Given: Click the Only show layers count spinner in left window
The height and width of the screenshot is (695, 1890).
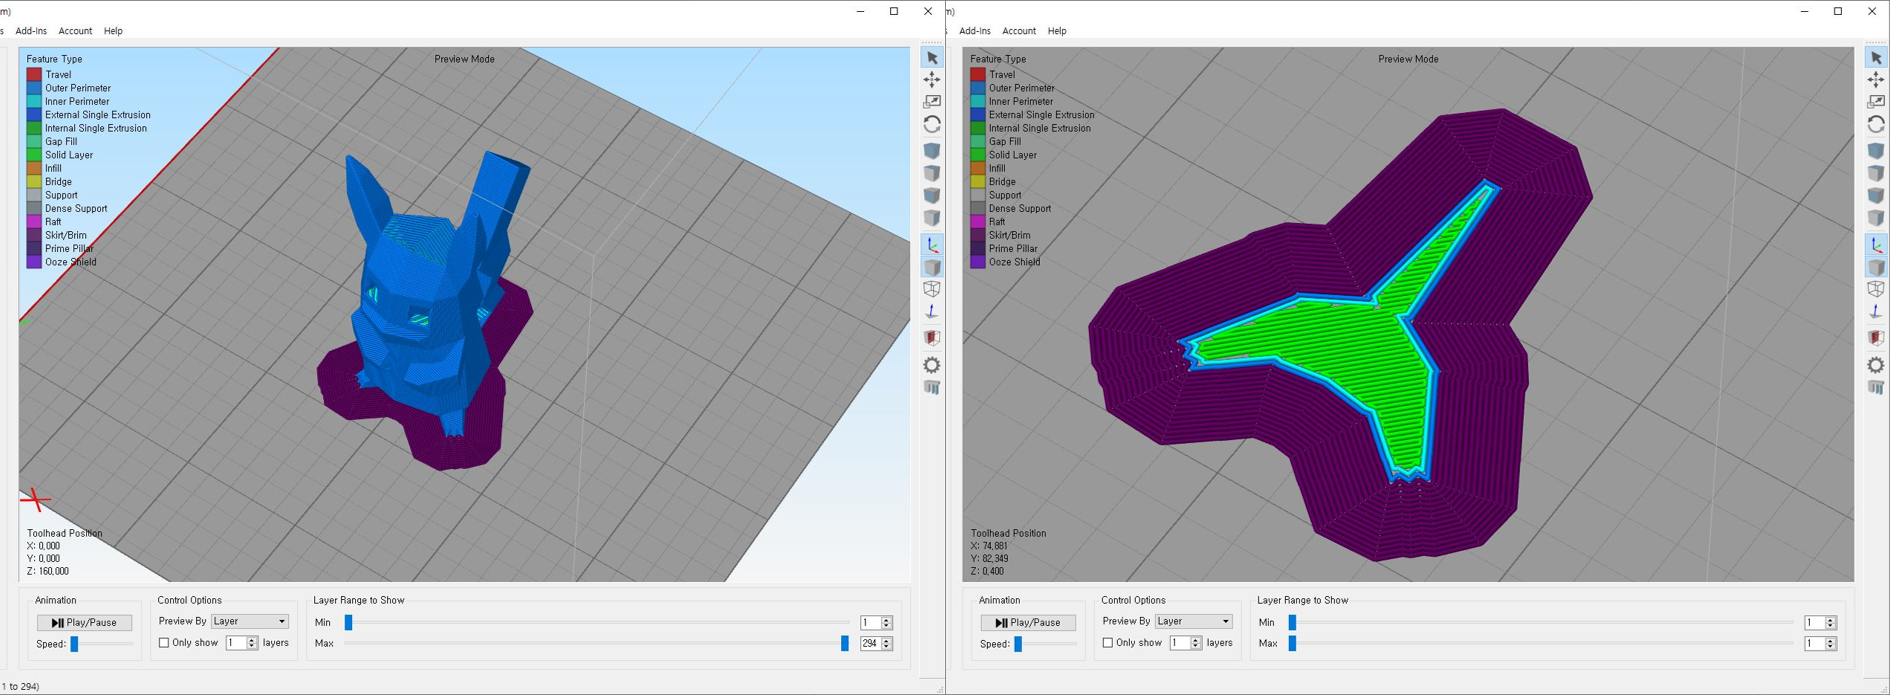Looking at the screenshot, I should 252,643.
